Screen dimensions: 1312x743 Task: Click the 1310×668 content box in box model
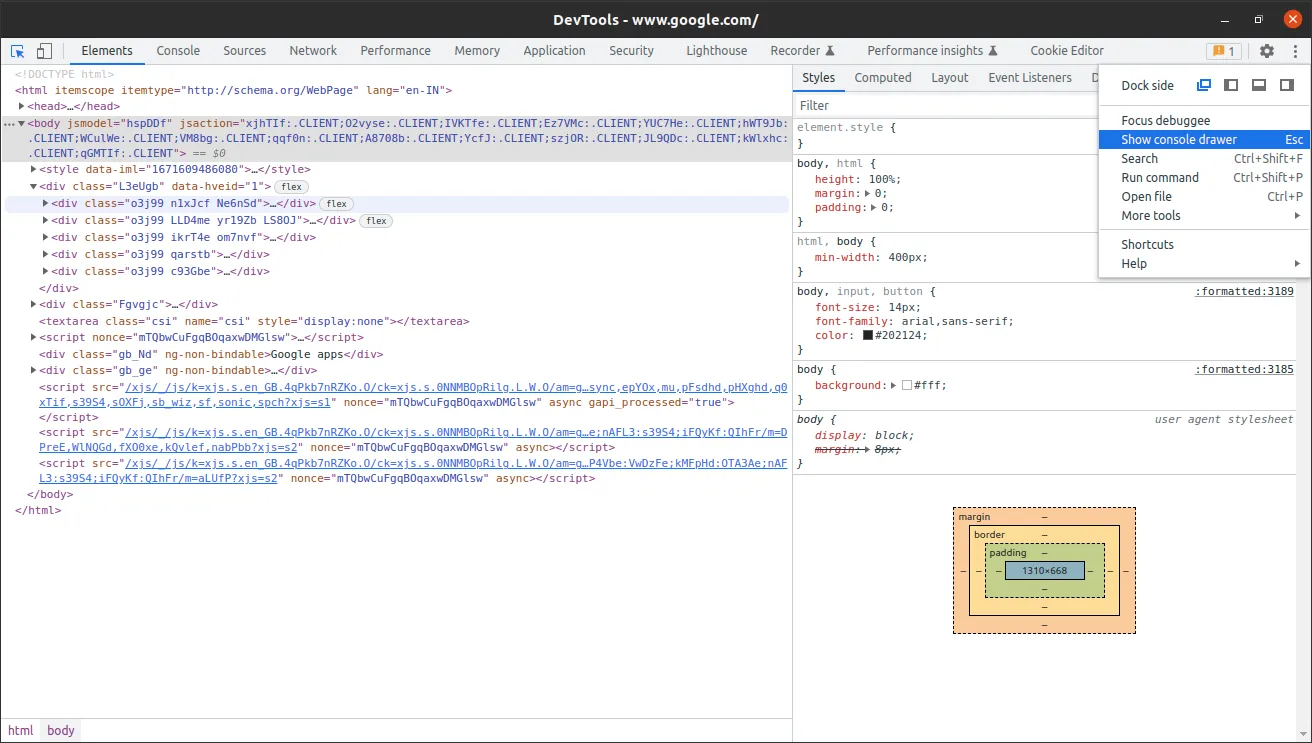point(1044,571)
